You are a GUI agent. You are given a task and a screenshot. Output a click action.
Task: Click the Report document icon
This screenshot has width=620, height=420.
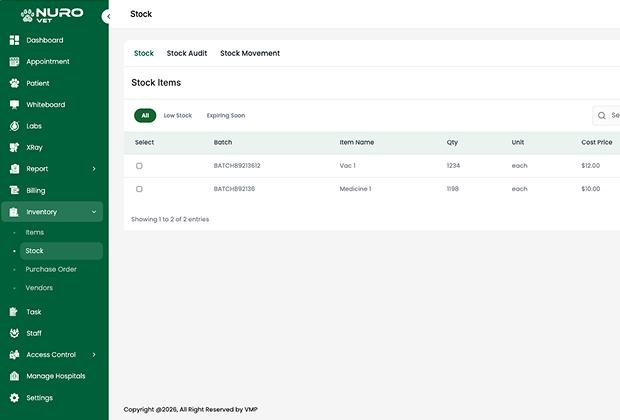[14, 169]
